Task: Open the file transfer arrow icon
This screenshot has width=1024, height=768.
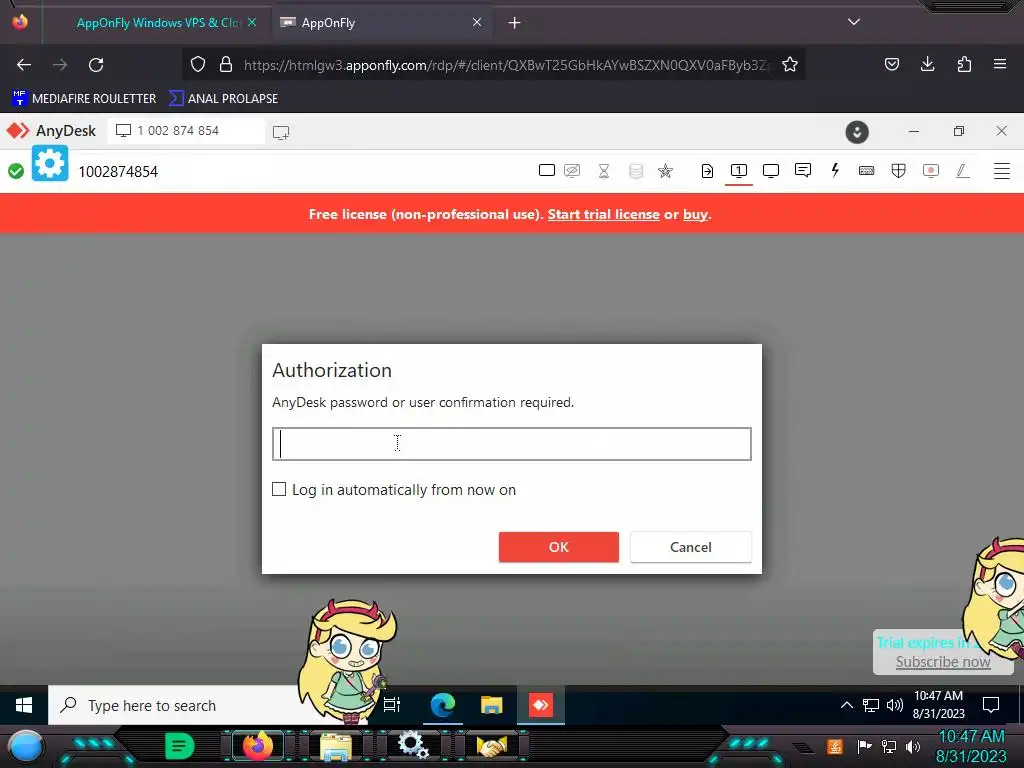Action: (707, 171)
